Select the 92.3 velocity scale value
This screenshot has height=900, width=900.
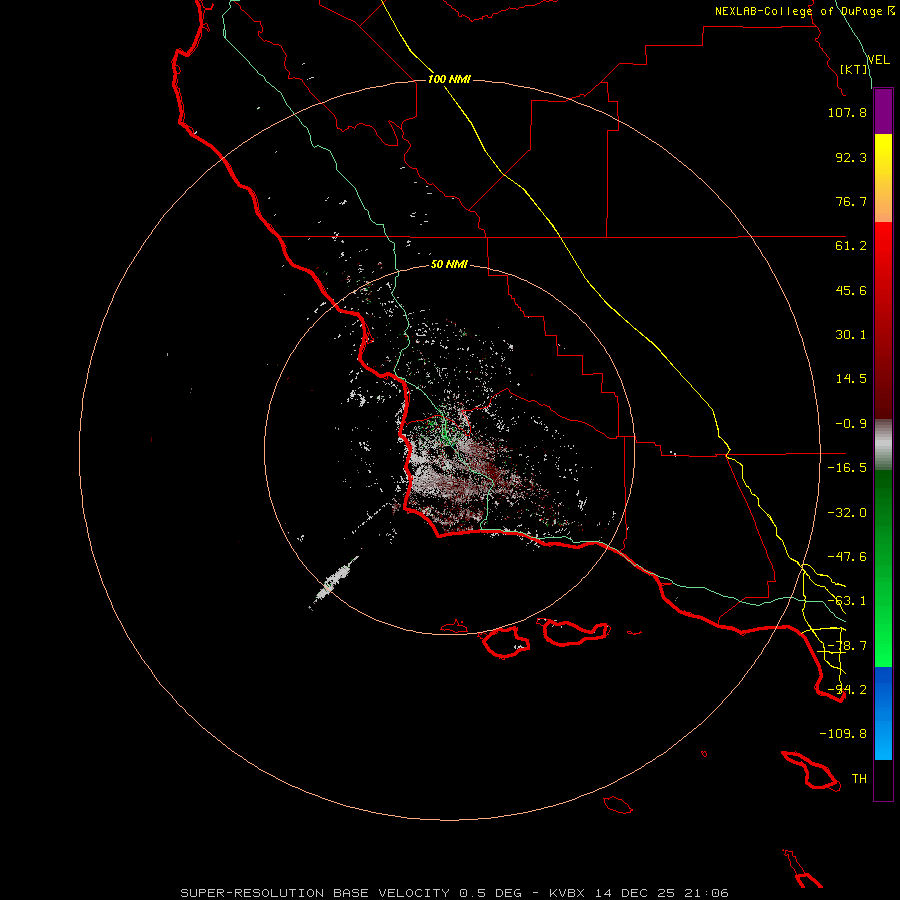tap(851, 157)
